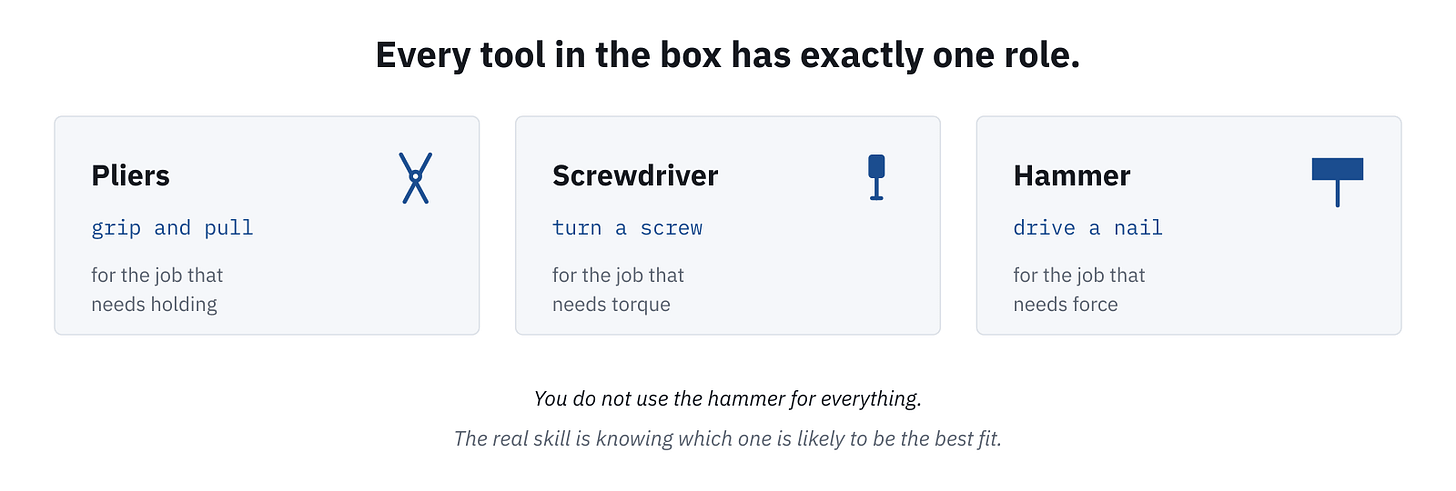Open the Hammer card
The height and width of the screenshot is (491, 1456).
[x=1189, y=225]
